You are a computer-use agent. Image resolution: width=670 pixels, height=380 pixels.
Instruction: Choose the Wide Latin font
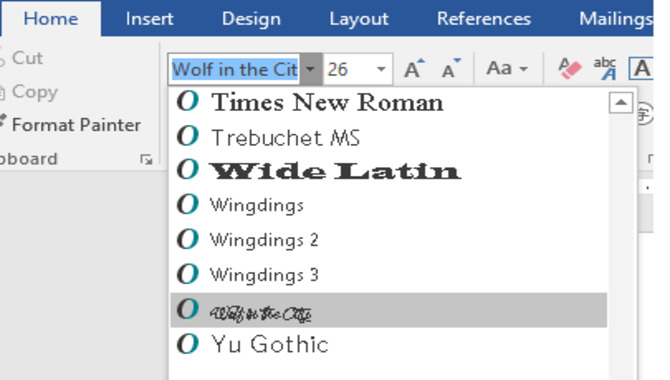pyautogui.click(x=388, y=170)
